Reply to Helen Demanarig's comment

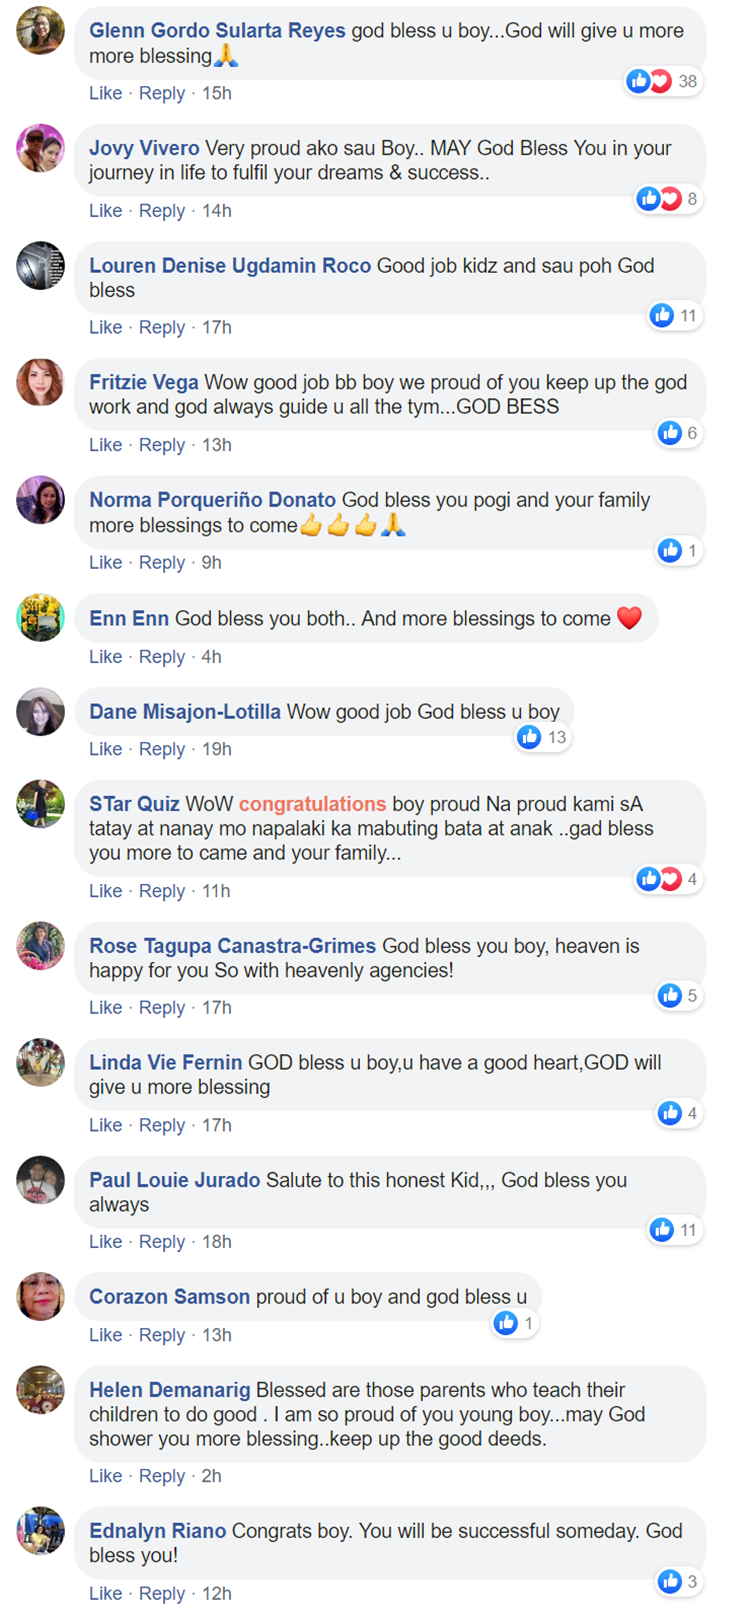click(162, 1476)
